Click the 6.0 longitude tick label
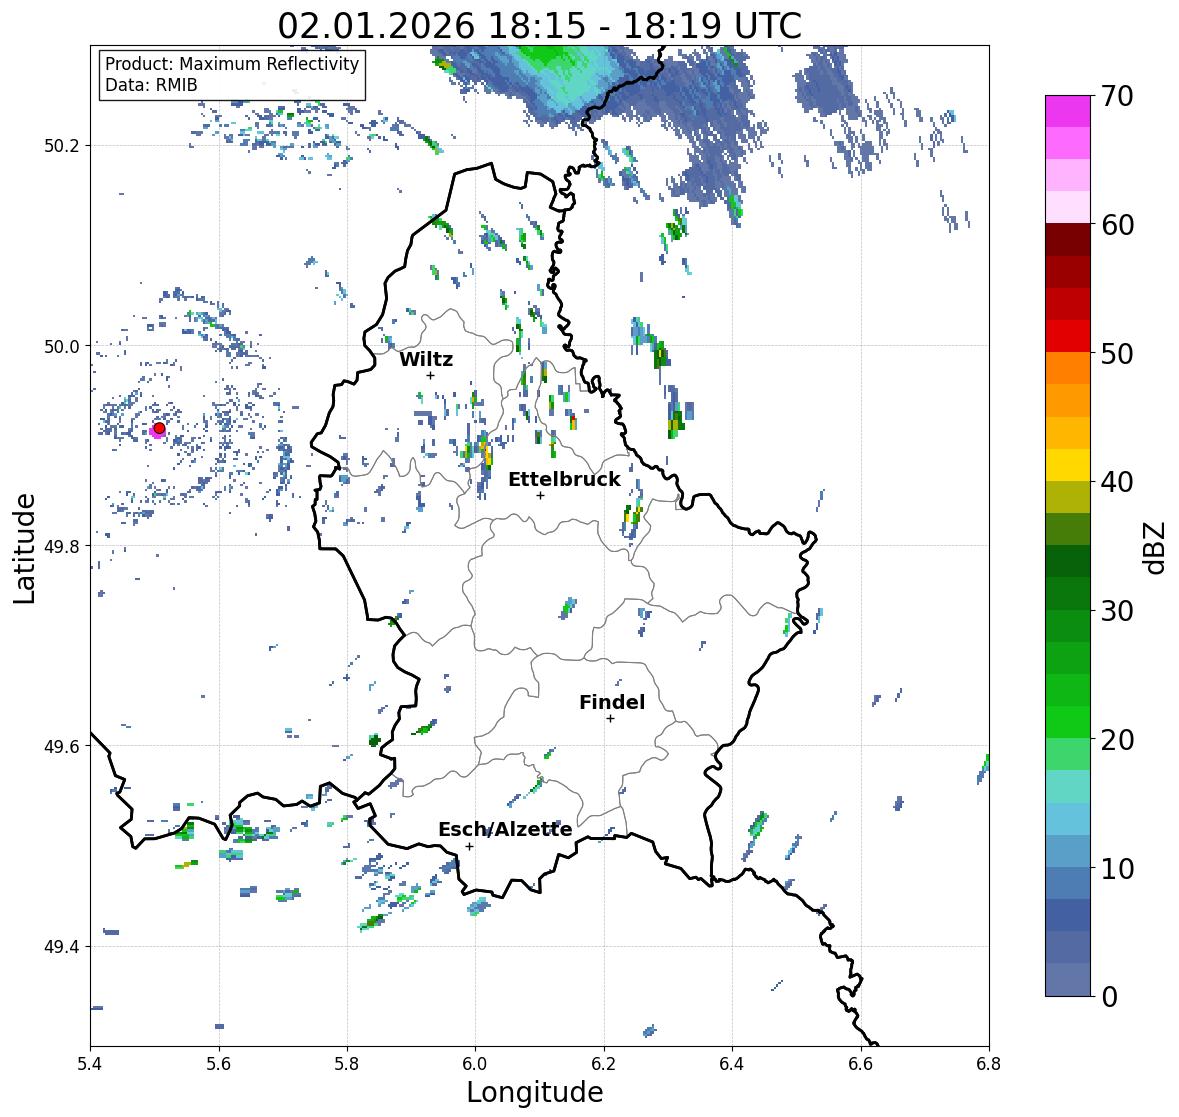 [x=475, y=1063]
